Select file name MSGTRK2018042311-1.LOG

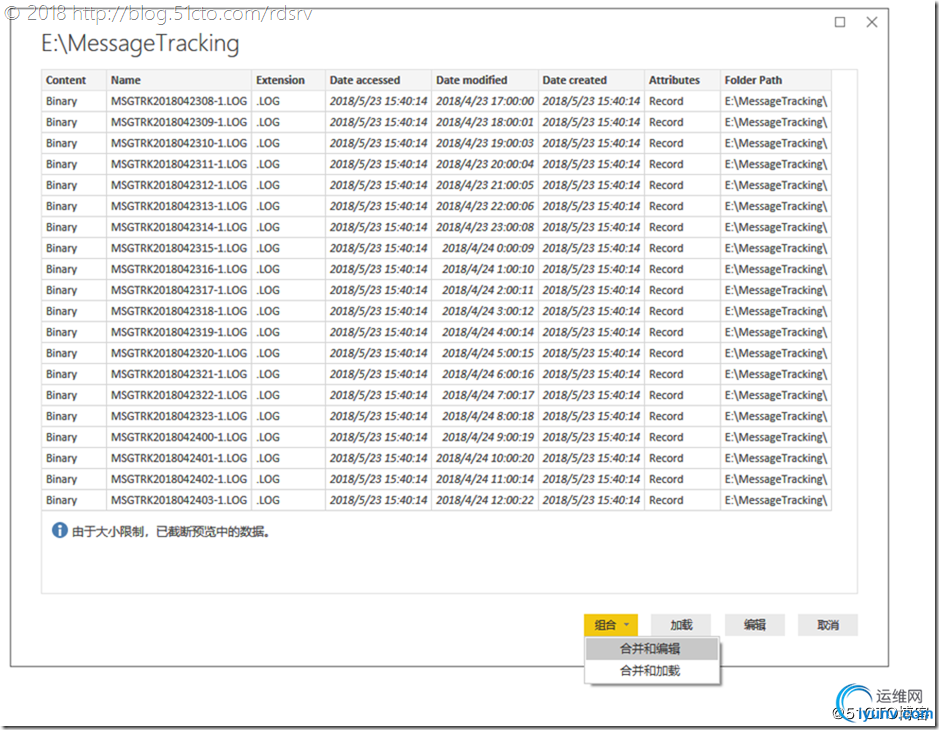pos(178,164)
